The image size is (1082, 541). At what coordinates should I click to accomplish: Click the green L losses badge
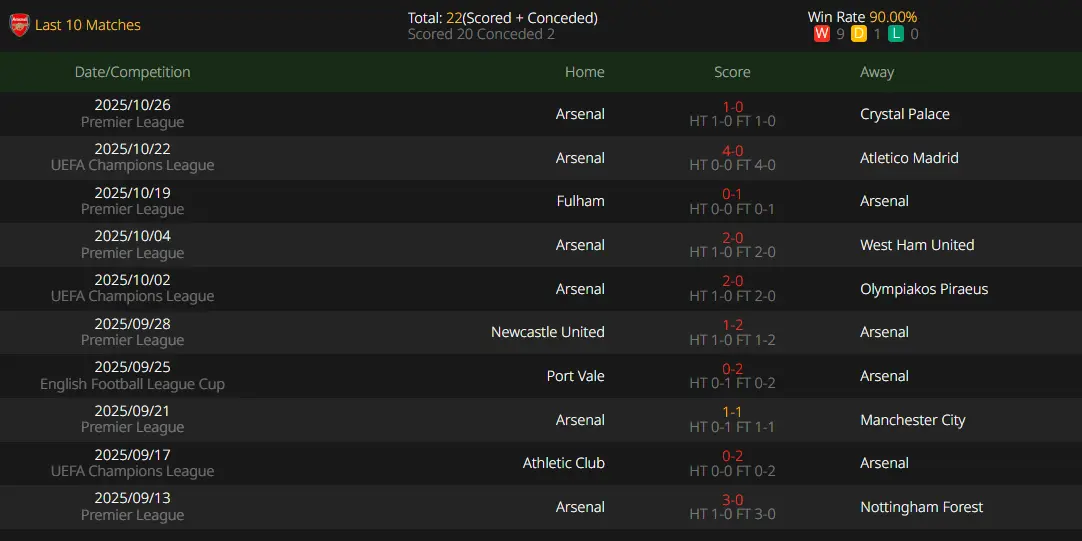(896, 34)
